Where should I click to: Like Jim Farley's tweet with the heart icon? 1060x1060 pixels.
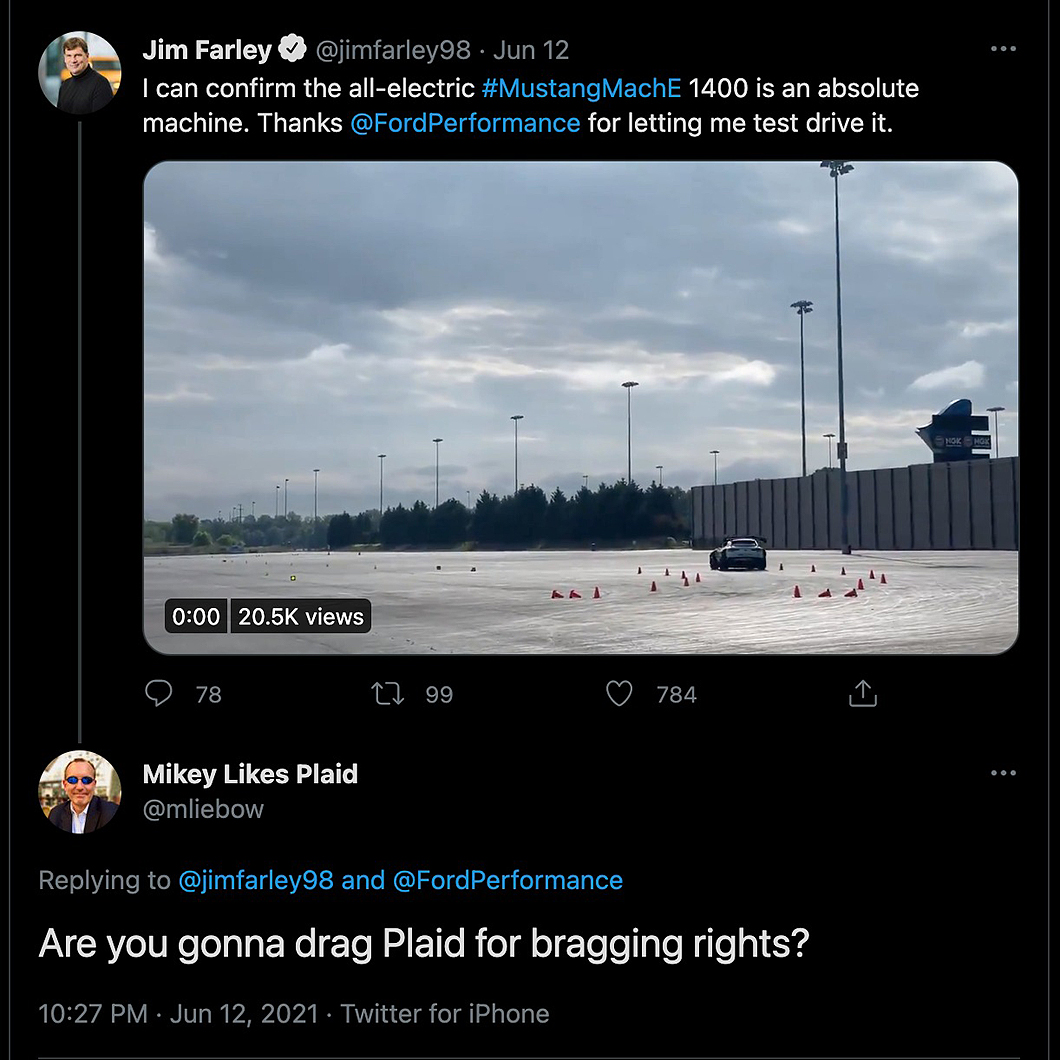point(619,694)
